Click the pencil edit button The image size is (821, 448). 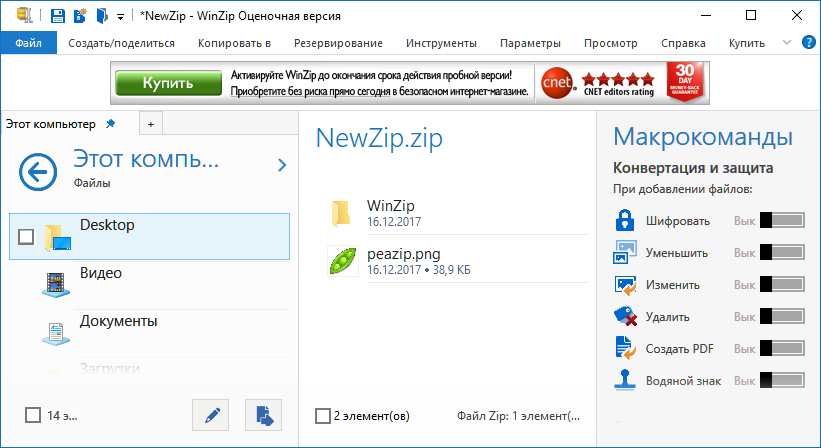pos(210,415)
